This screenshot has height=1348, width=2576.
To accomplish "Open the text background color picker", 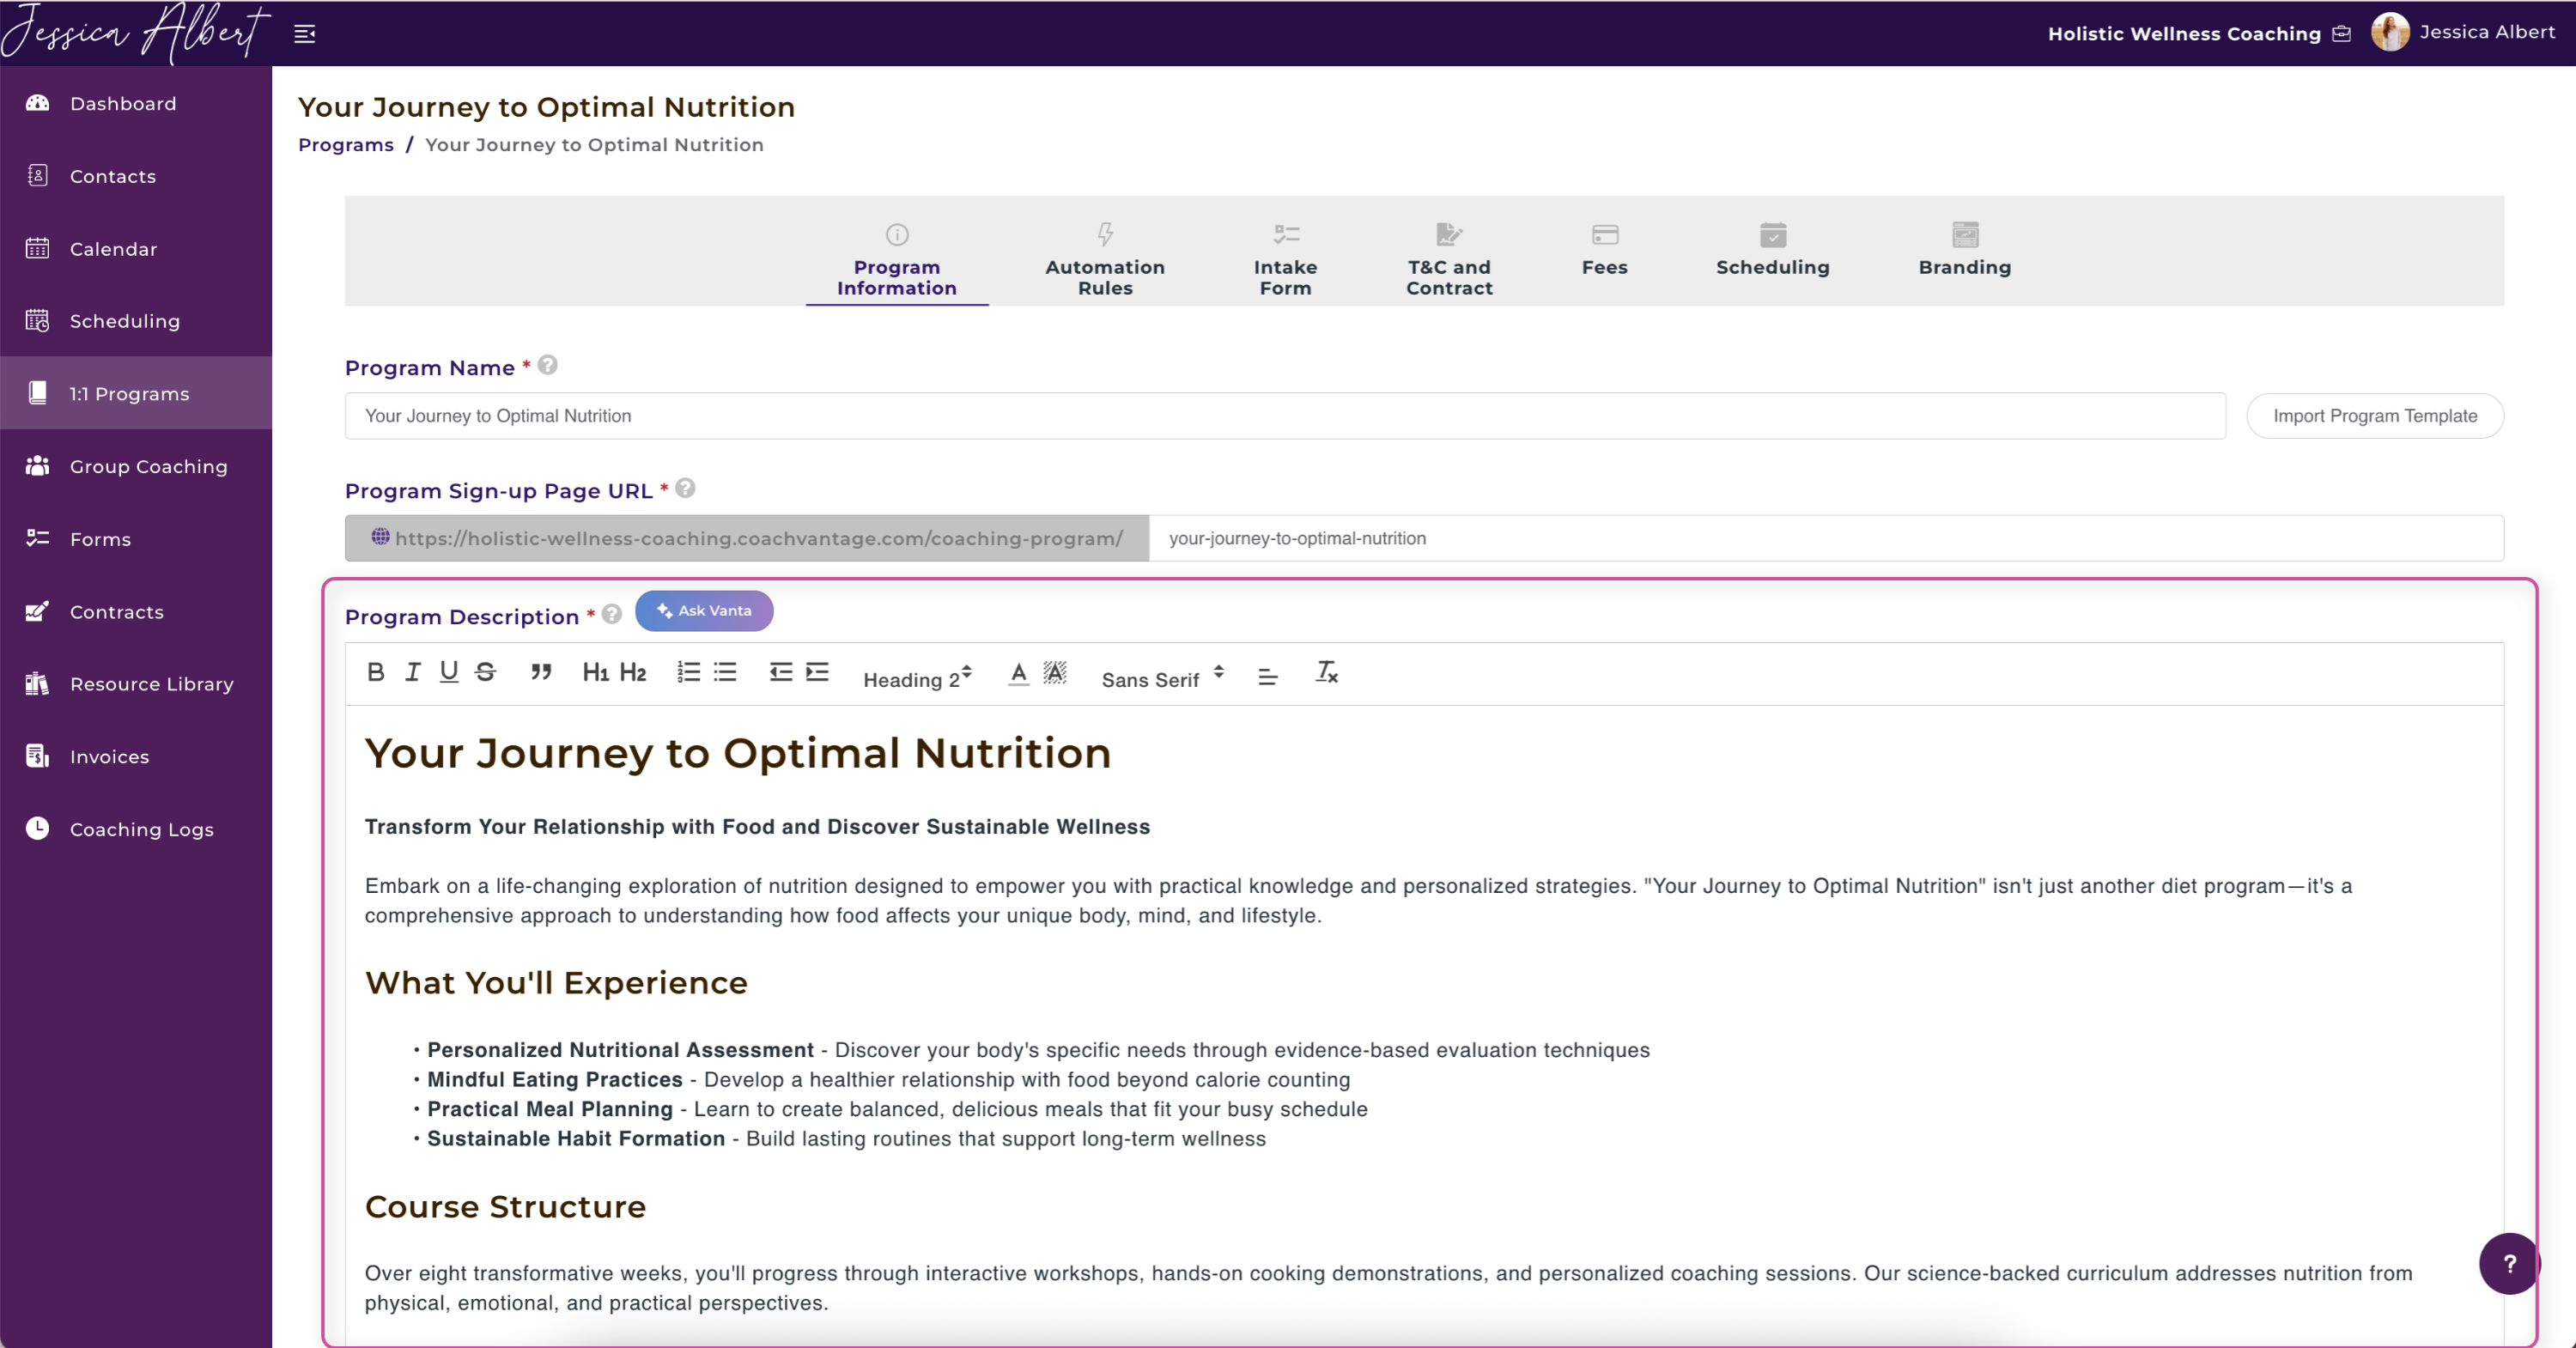I will pyautogui.click(x=1054, y=673).
